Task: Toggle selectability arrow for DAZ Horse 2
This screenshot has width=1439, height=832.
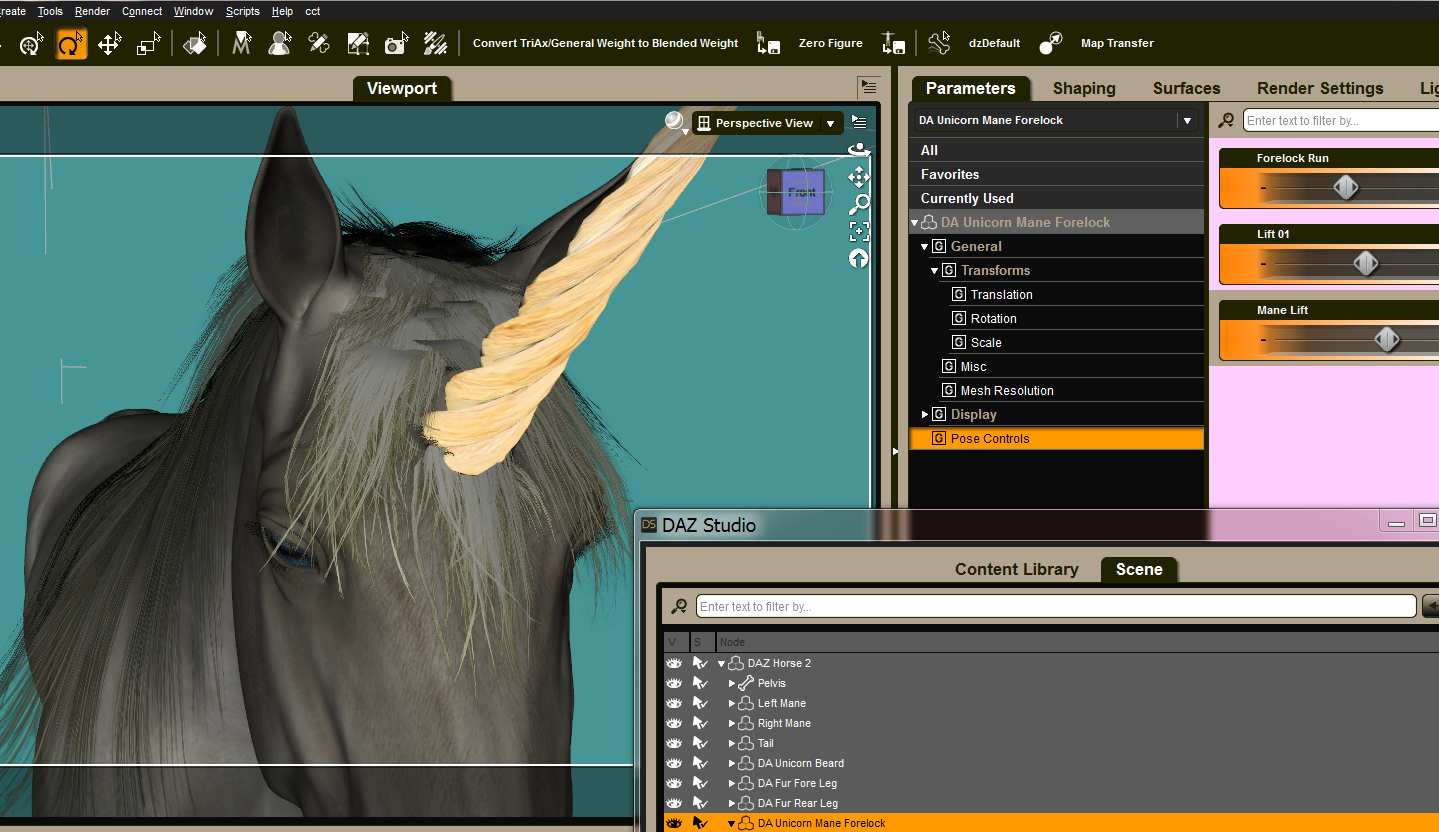Action: [700, 663]
